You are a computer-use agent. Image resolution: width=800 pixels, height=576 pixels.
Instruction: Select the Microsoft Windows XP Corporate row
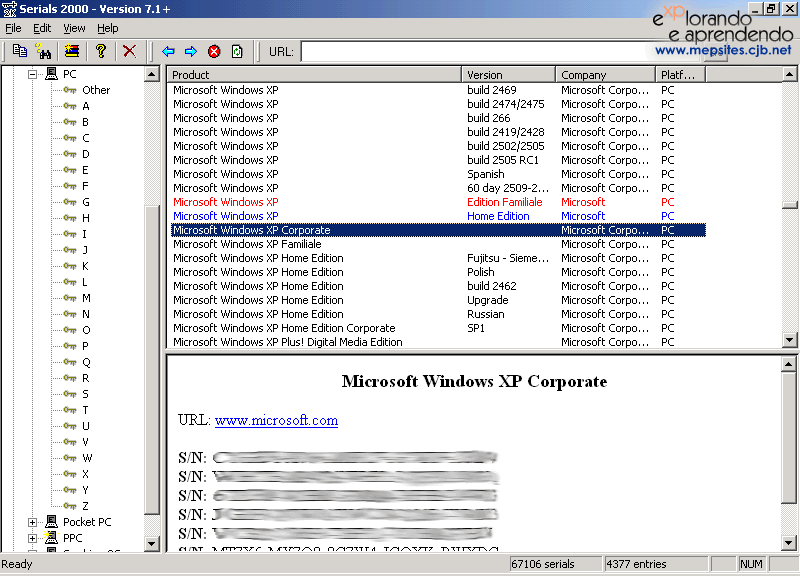[438, 230]
